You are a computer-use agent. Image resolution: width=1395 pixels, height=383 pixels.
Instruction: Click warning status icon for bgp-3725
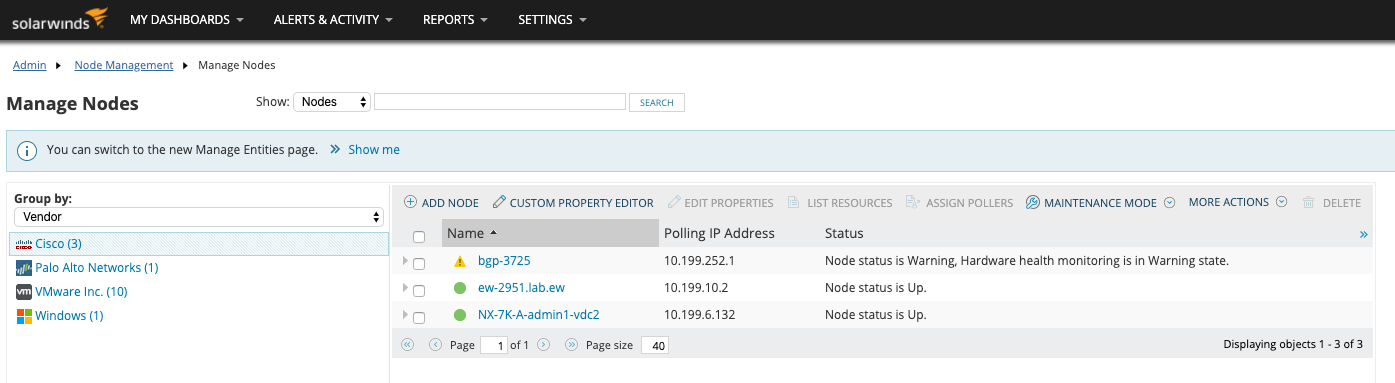tap(460, 261)
